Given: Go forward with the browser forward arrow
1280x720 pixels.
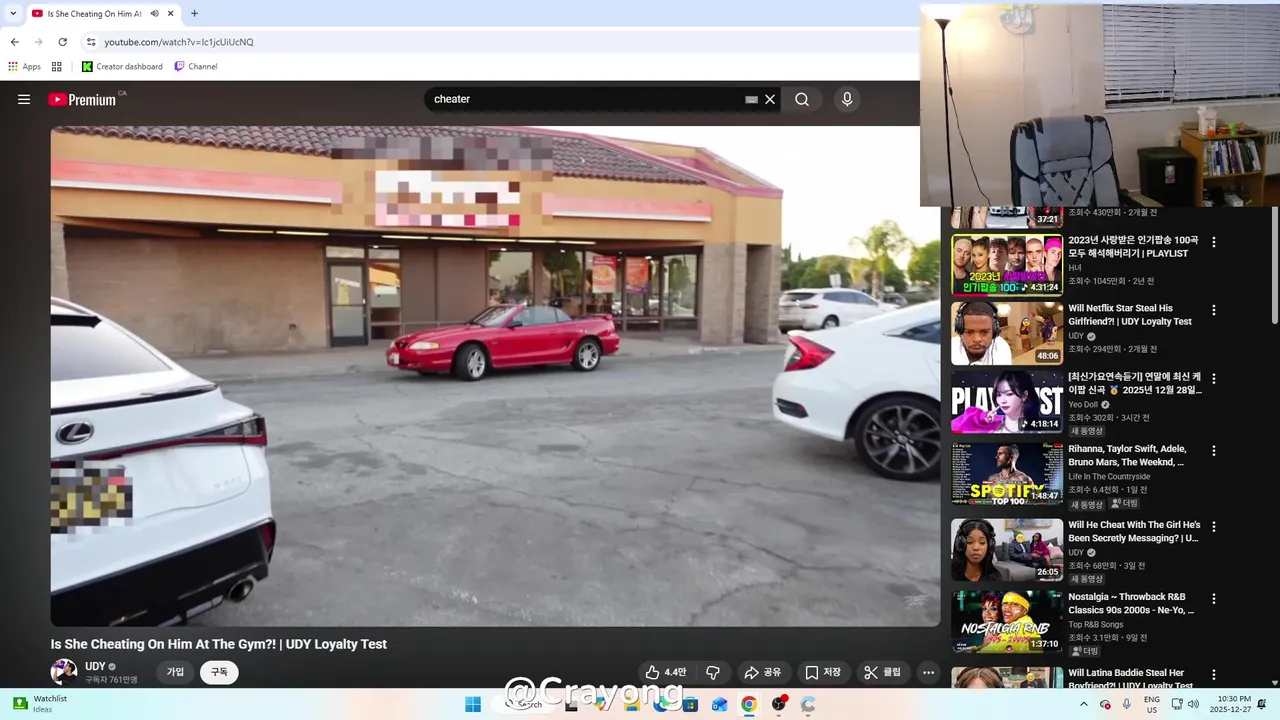Looking at the screenshot, I should pyautogui.click(x=38, y=42).
